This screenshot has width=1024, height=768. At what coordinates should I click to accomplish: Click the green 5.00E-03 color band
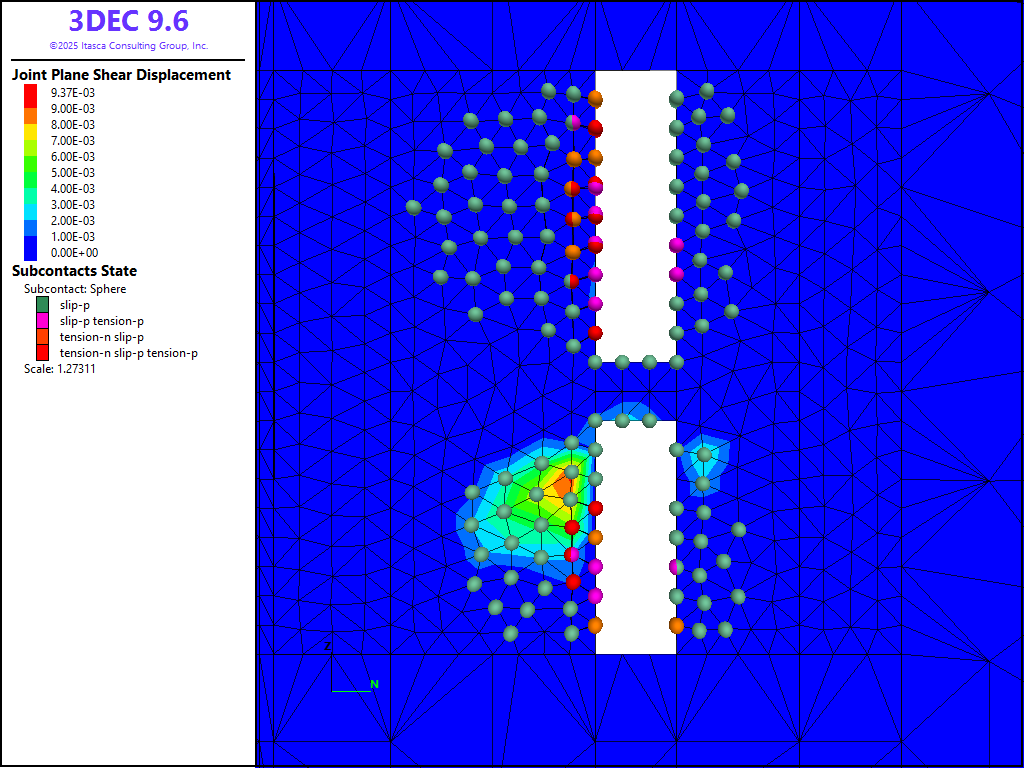pyautogui.click(x=30, y=172)
